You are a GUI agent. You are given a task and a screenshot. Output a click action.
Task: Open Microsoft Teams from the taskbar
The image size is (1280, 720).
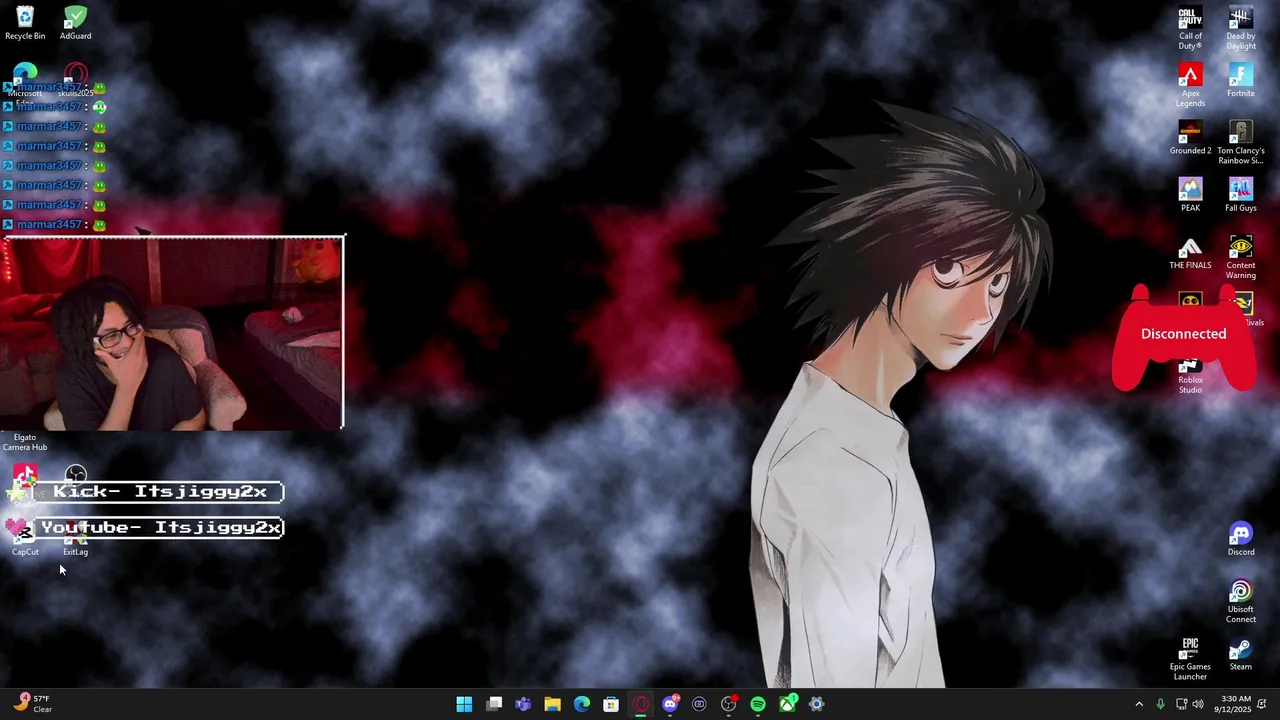point(523,704)
